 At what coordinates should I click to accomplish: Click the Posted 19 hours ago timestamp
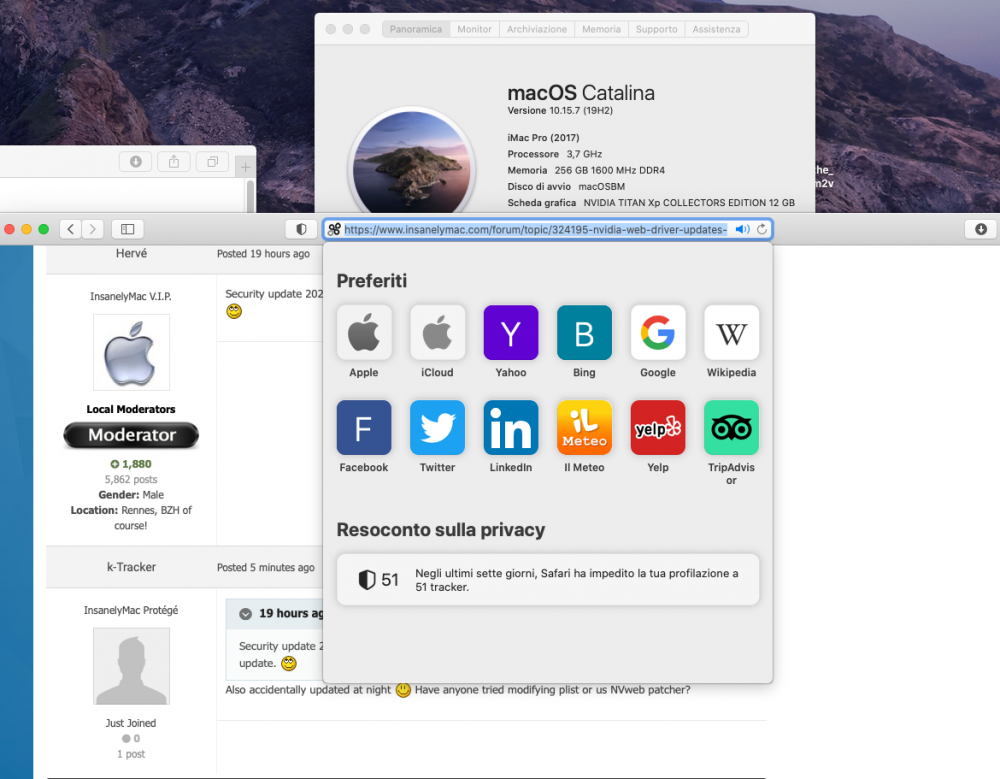point(263,253)
